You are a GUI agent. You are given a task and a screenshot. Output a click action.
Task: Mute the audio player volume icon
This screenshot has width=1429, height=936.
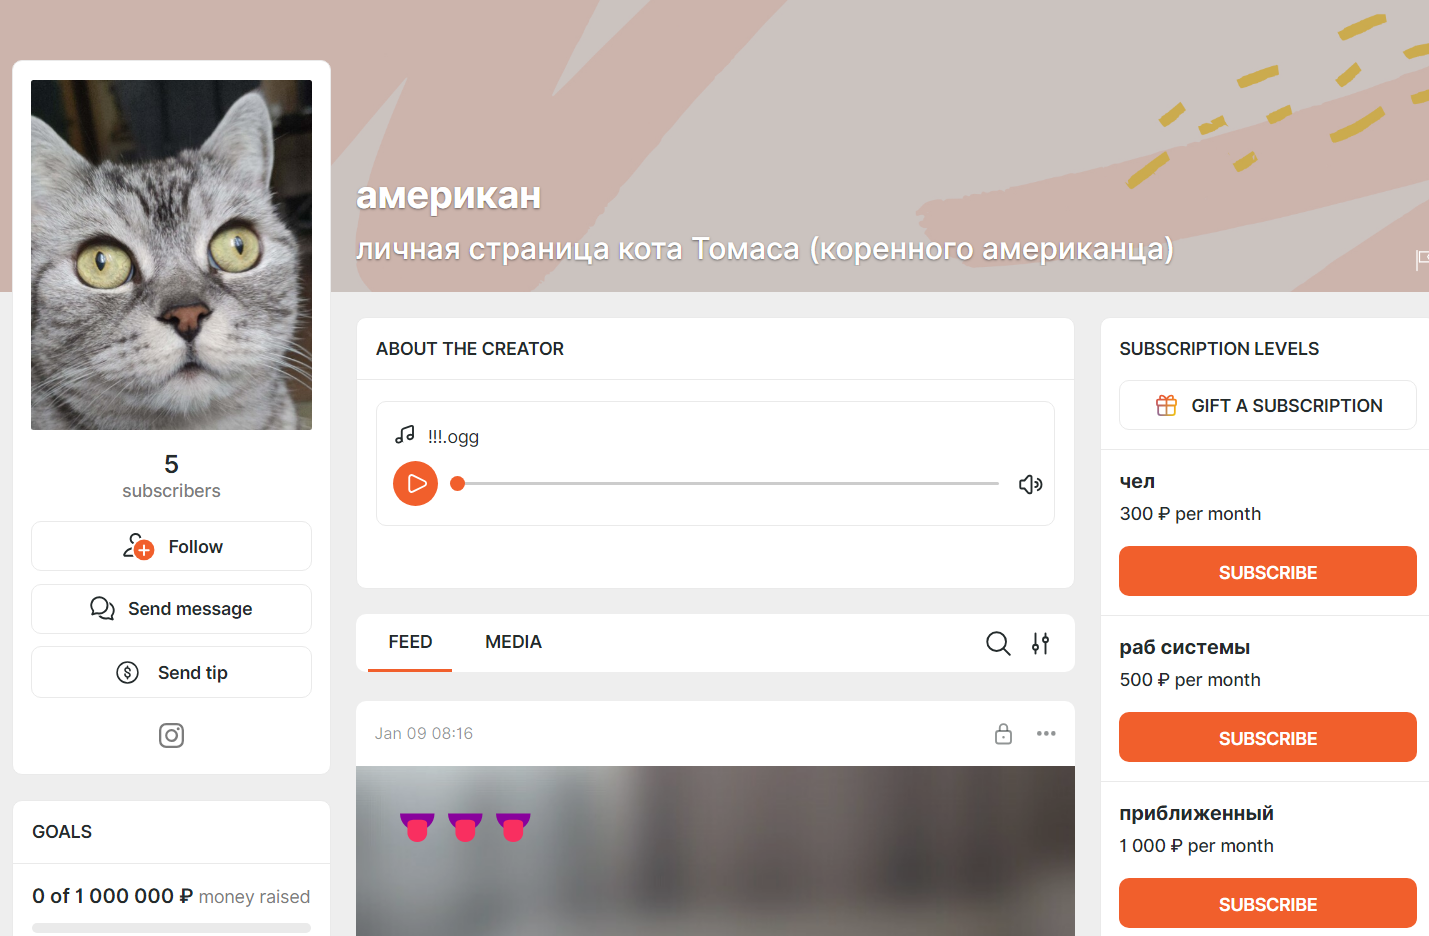click(x=1030, y=485)
